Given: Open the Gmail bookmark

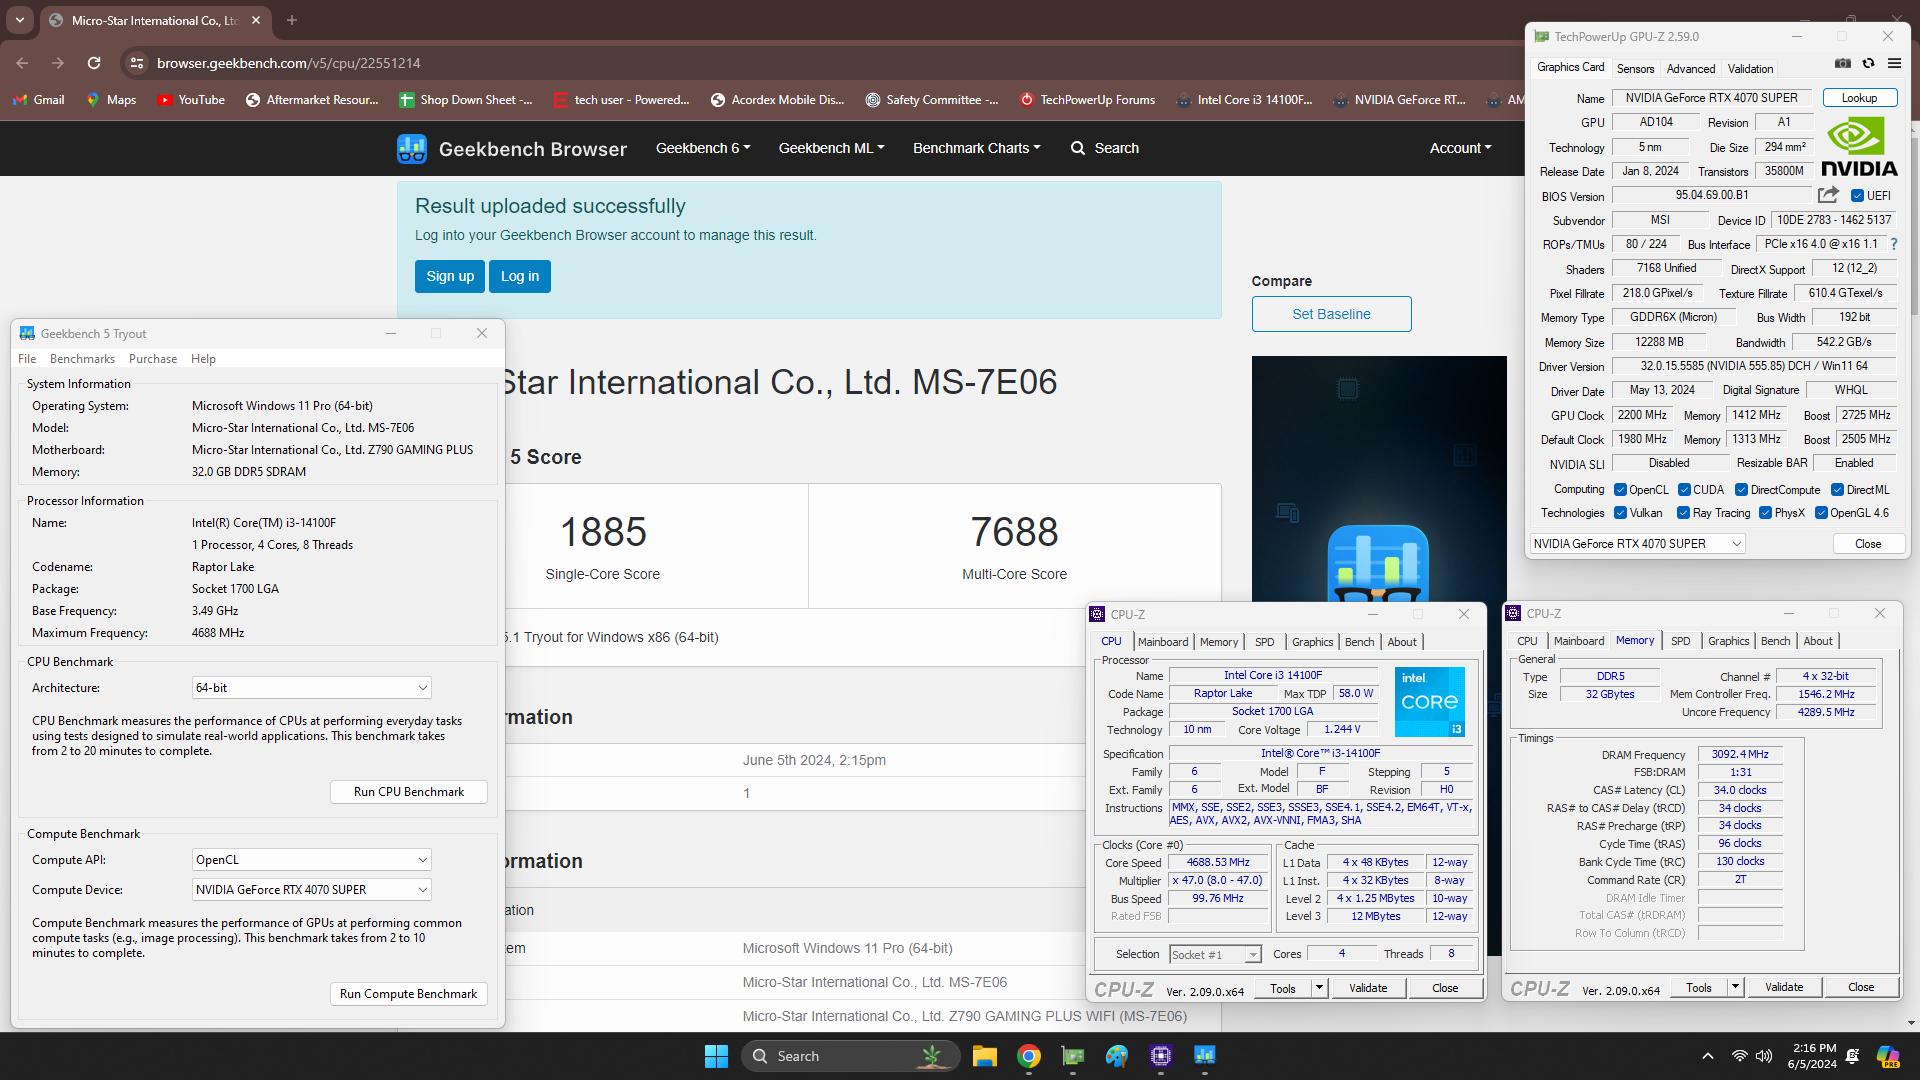Looking at the screenshot, I should coord(39,100).
